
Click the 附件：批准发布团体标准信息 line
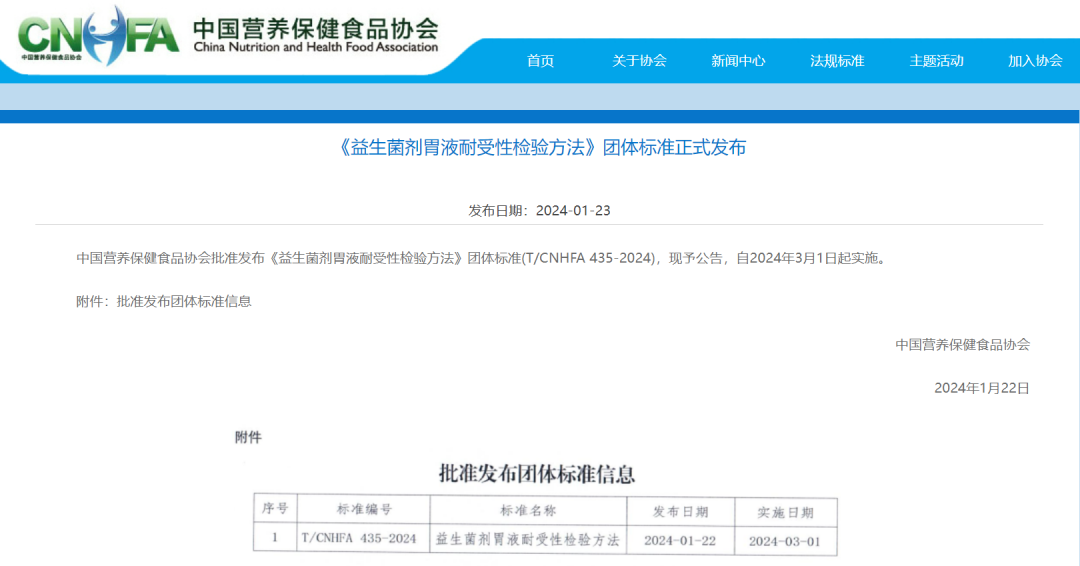pos(164,301)
